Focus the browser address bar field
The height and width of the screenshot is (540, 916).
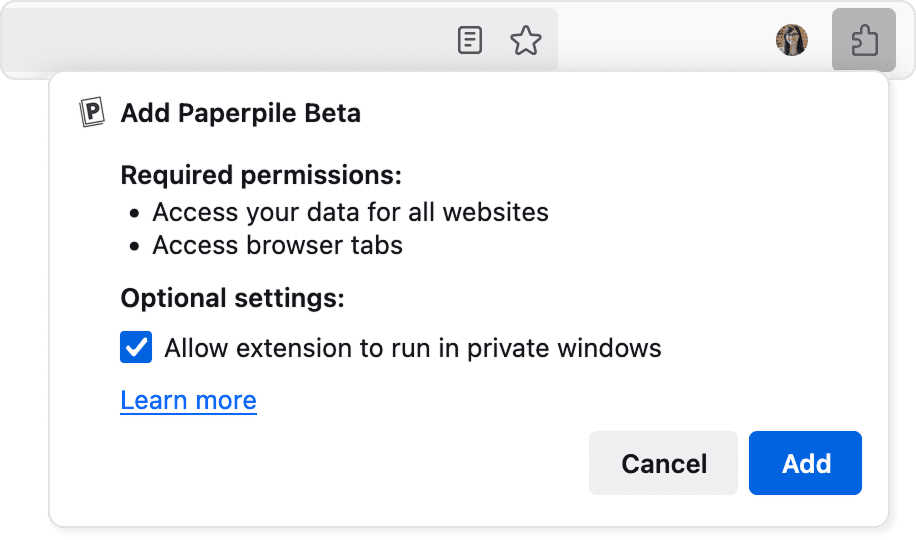point(220,41)
